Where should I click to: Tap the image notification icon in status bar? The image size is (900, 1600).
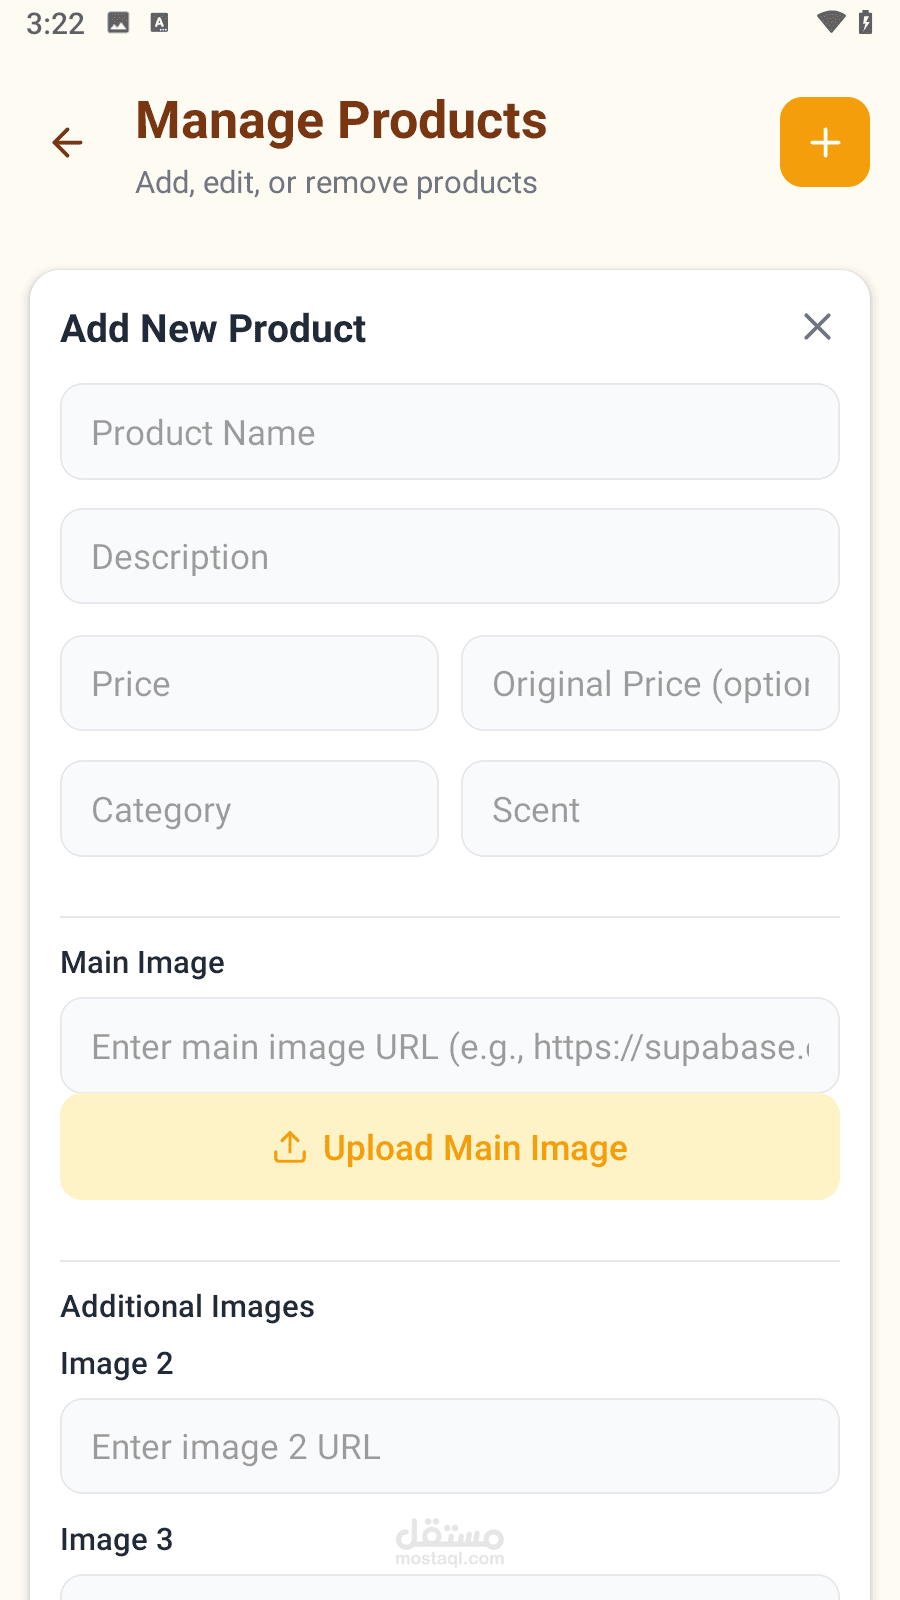click(x=118, y=23)
